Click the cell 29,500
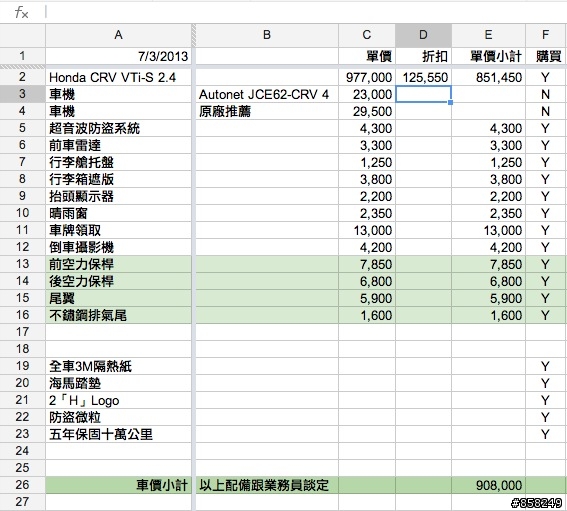 [x=367, y=111]
